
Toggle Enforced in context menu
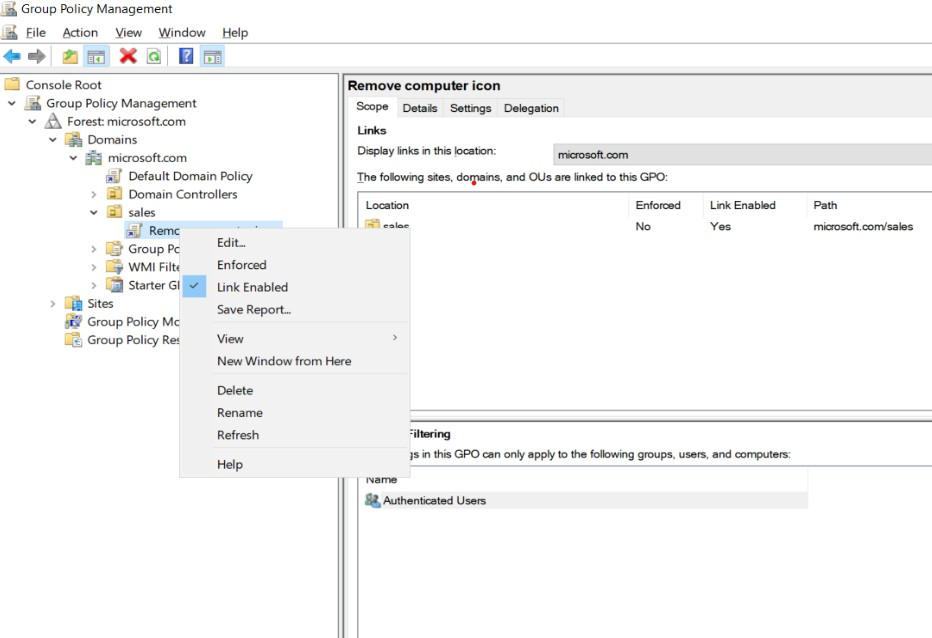295,265
